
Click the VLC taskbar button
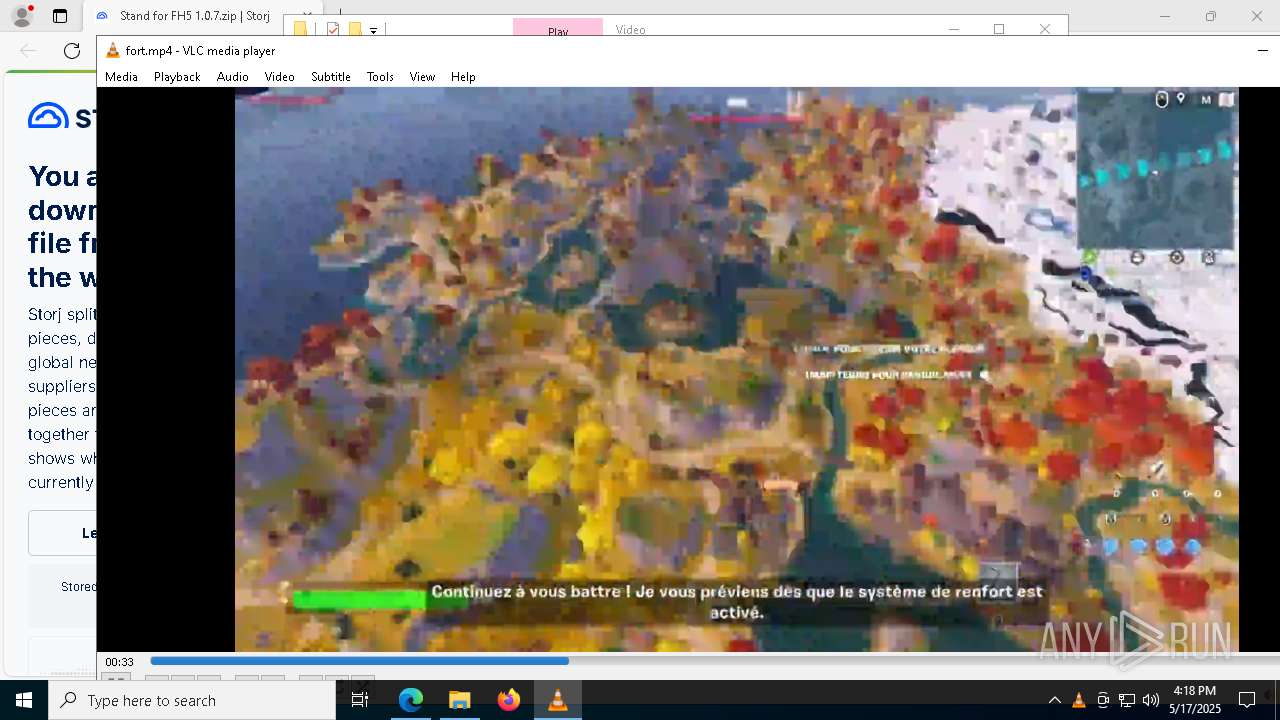(558, 700)
